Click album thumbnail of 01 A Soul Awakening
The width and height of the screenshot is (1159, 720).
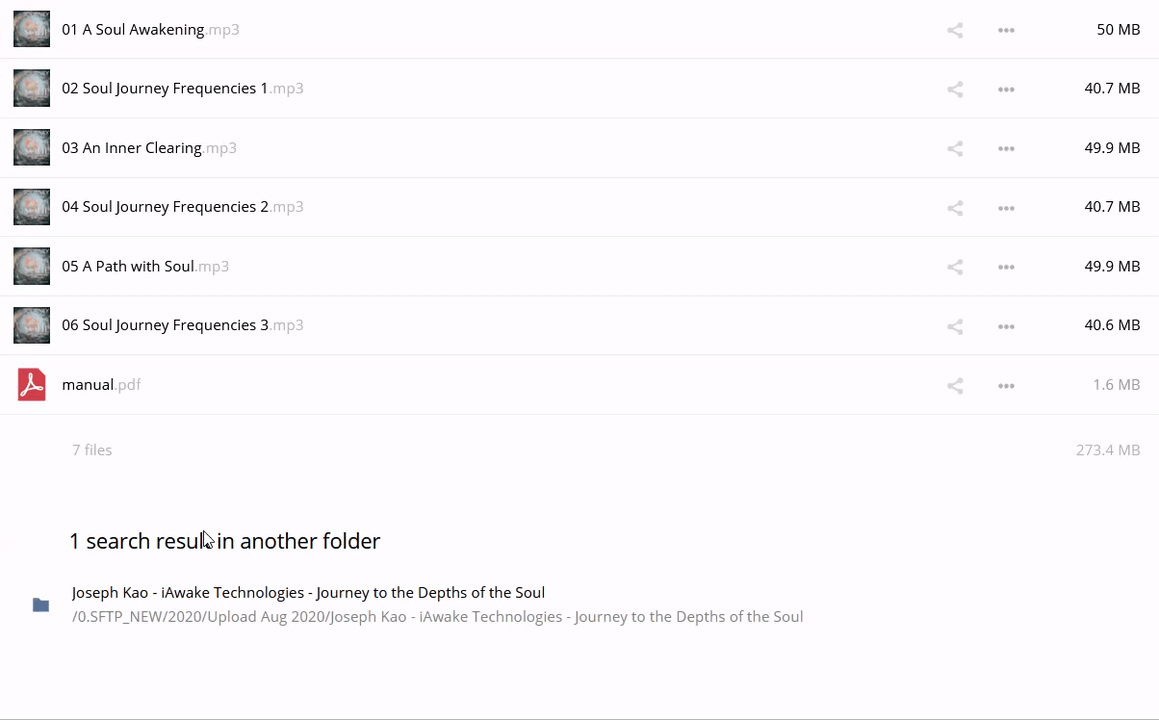tap(32, 29)
